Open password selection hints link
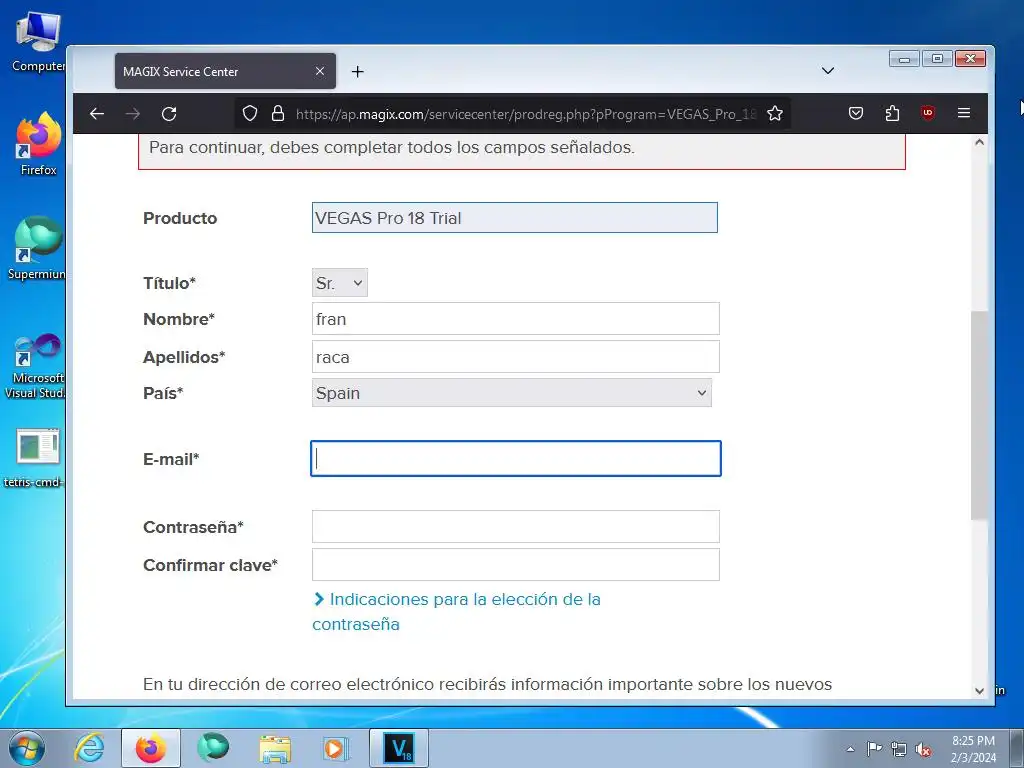1024x768 pixels. click(456, 611)
